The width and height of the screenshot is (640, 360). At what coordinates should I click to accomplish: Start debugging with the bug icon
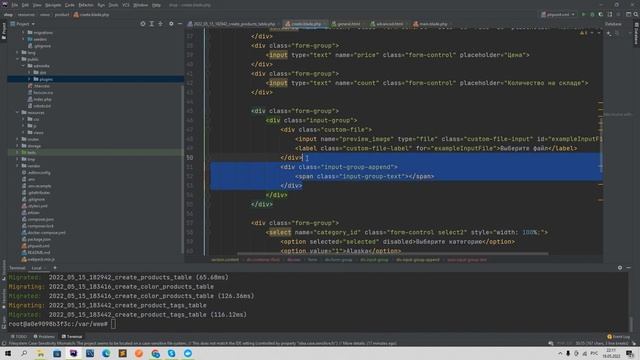(x=592, y=14)
